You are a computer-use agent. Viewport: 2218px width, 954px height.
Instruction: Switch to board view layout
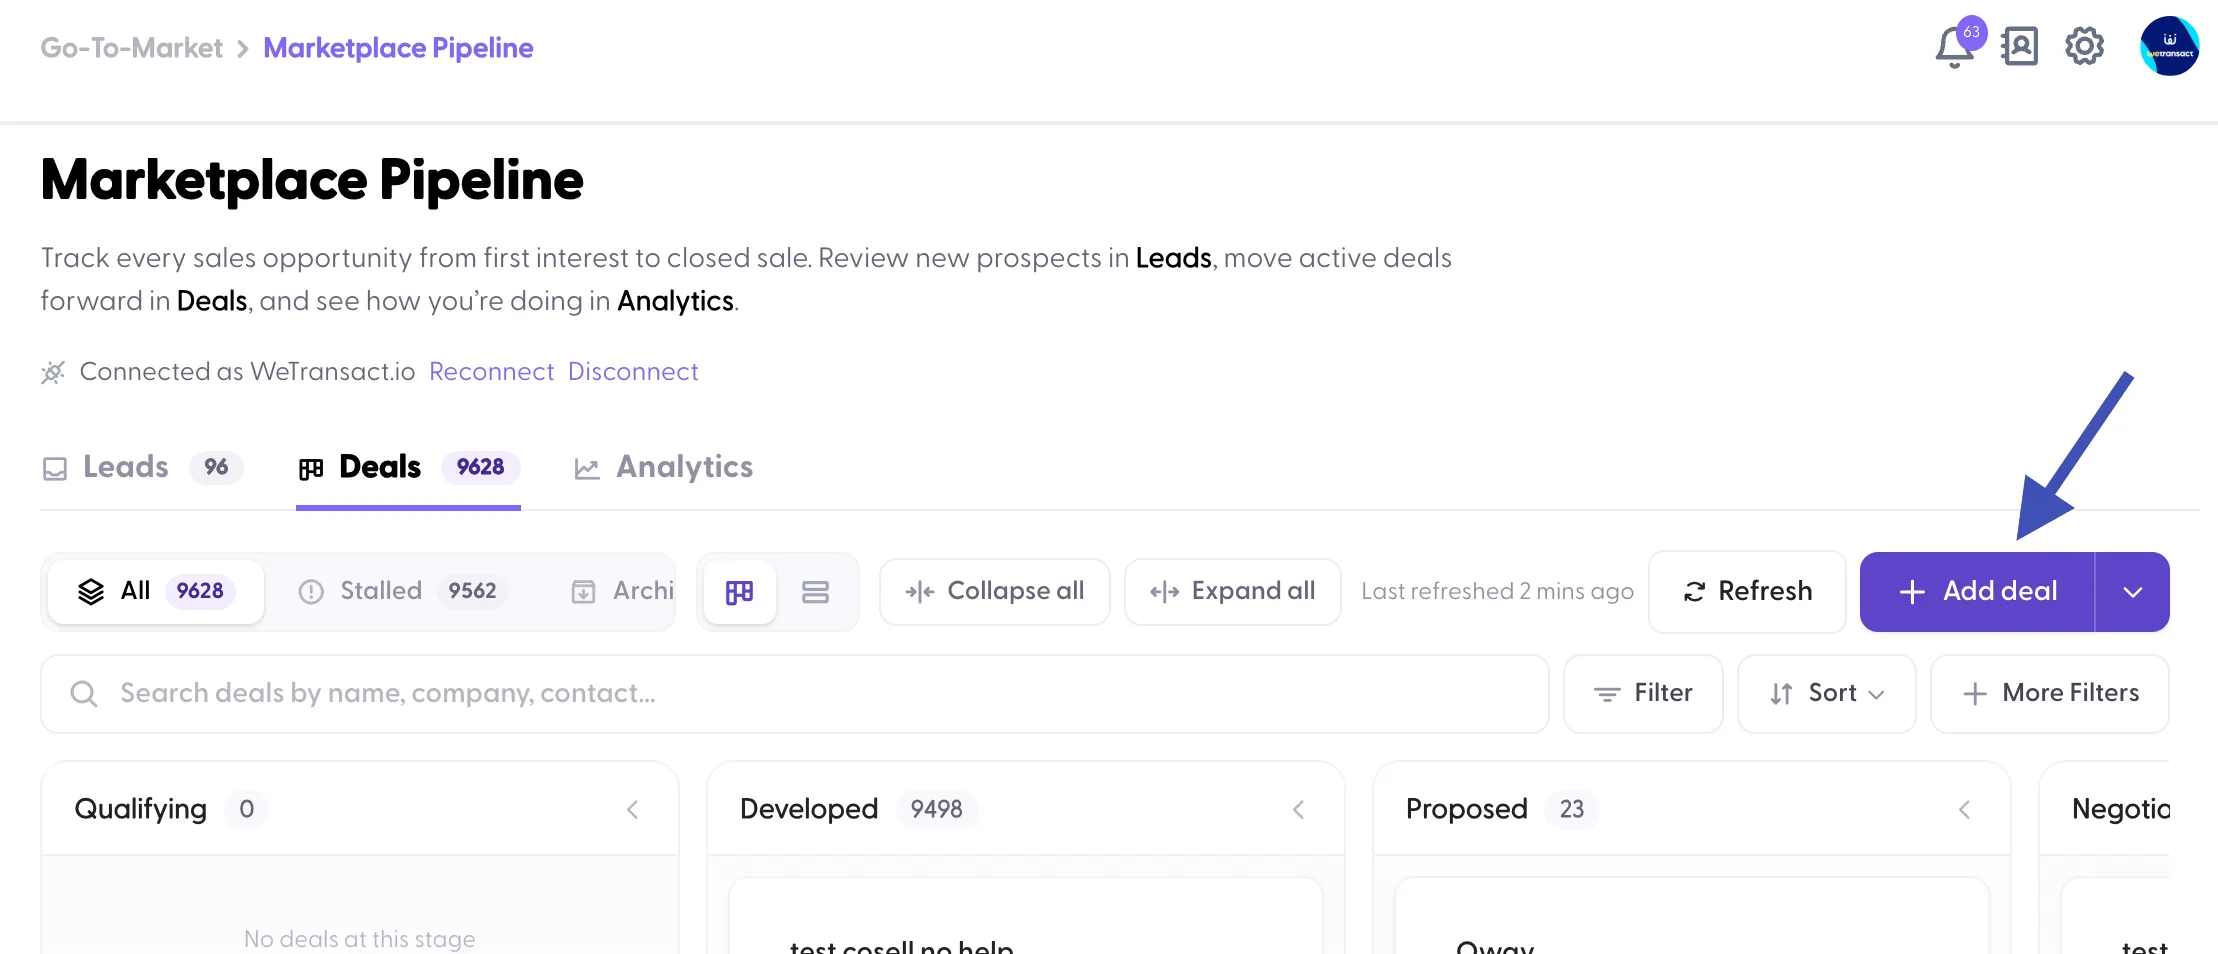[739, 592]
